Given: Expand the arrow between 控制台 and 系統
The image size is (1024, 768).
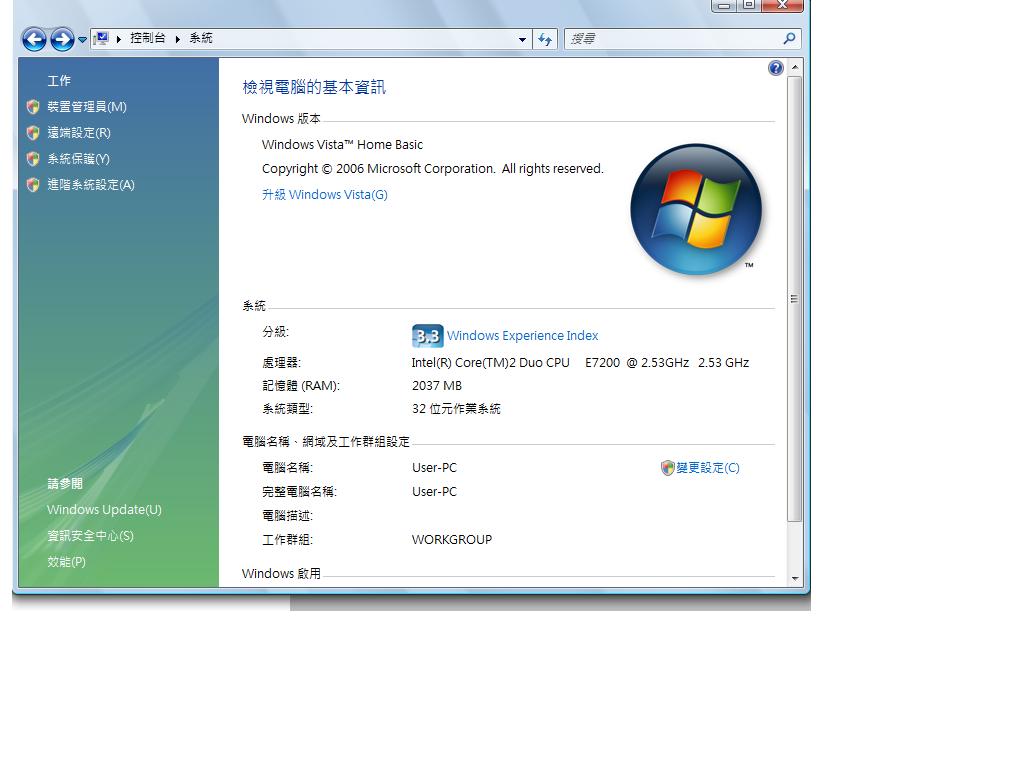Looking at the screenshot, I should [x=178, y=39].
